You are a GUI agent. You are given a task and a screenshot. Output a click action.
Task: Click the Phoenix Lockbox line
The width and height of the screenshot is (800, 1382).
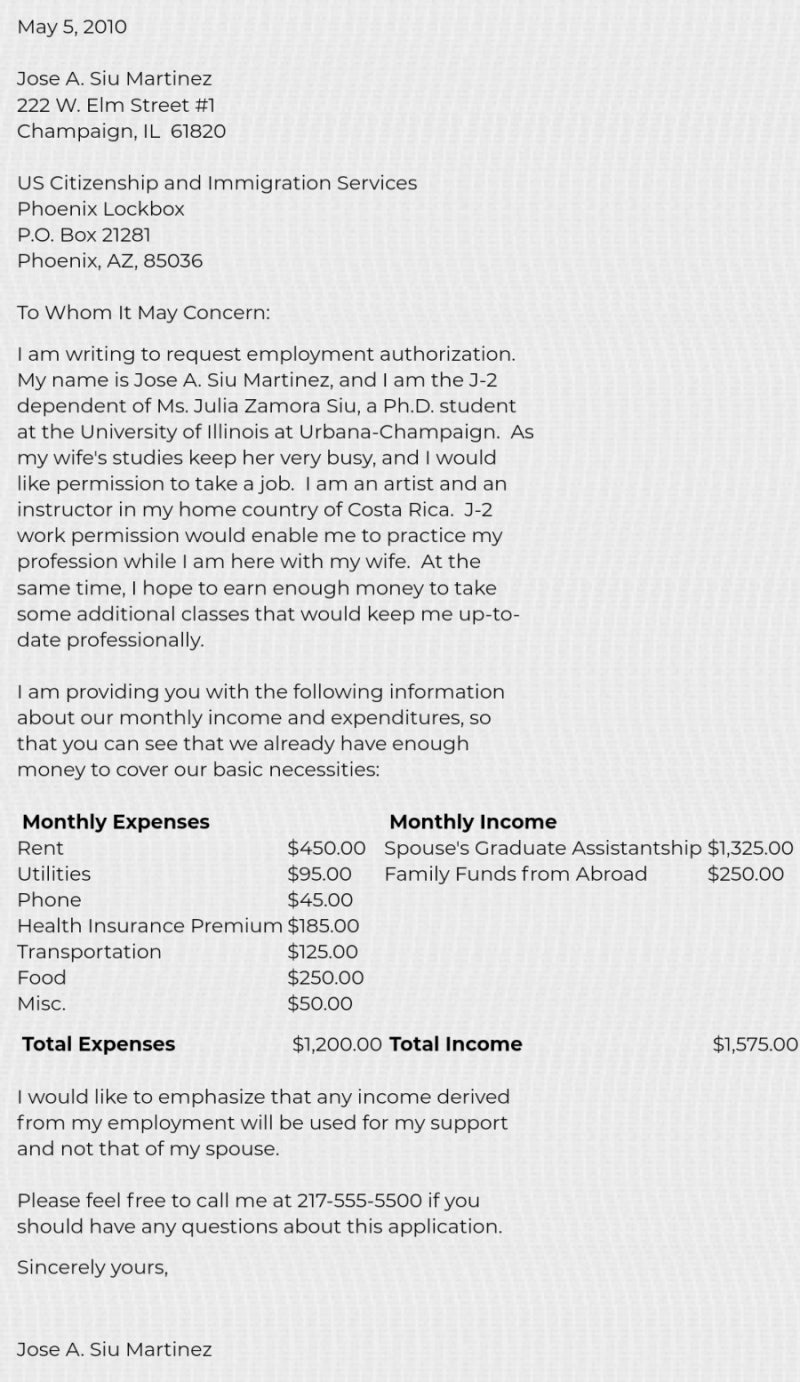(101, 209)
